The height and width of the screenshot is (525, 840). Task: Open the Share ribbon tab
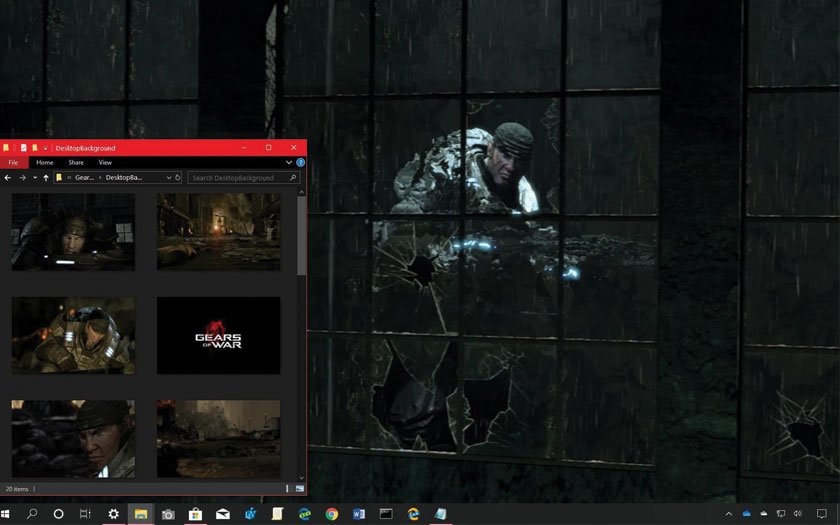click(76, 162)
